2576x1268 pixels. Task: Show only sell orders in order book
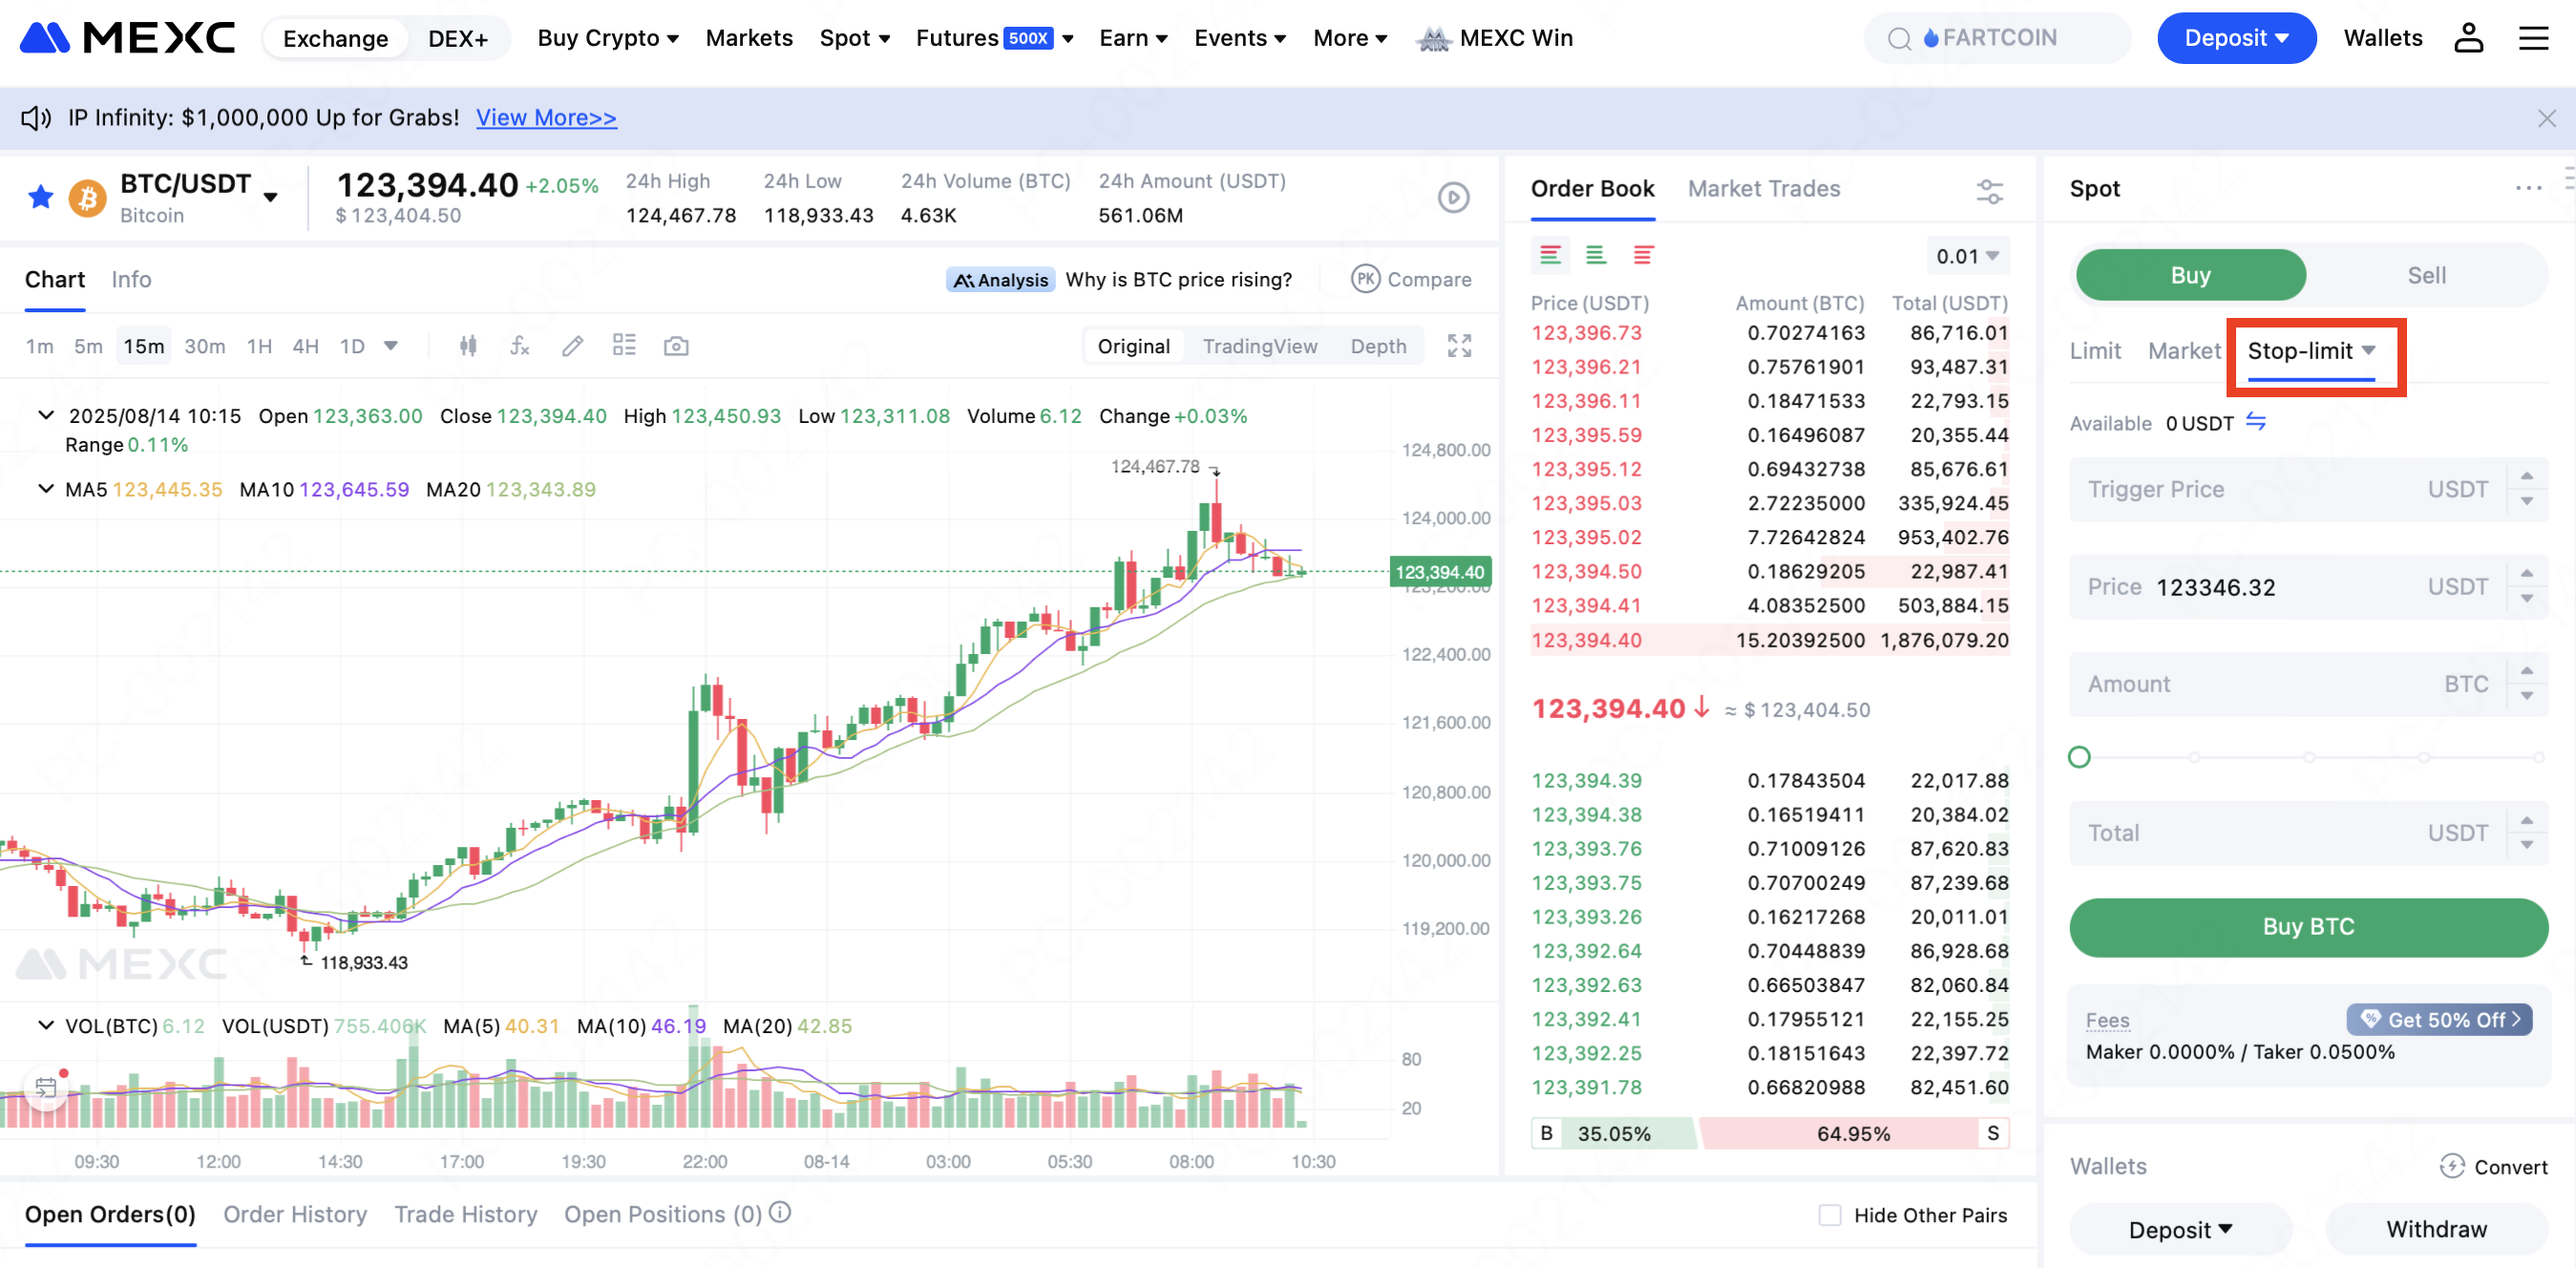click(1642, 255)
